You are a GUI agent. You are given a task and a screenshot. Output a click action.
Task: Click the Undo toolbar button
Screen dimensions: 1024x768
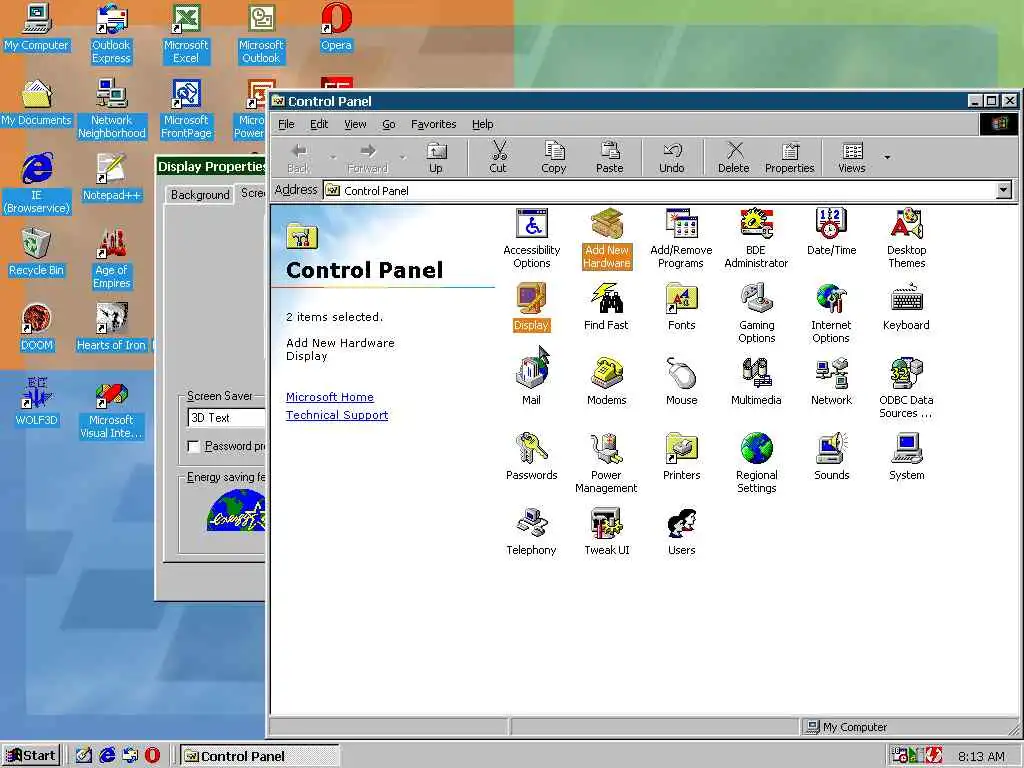671,158
